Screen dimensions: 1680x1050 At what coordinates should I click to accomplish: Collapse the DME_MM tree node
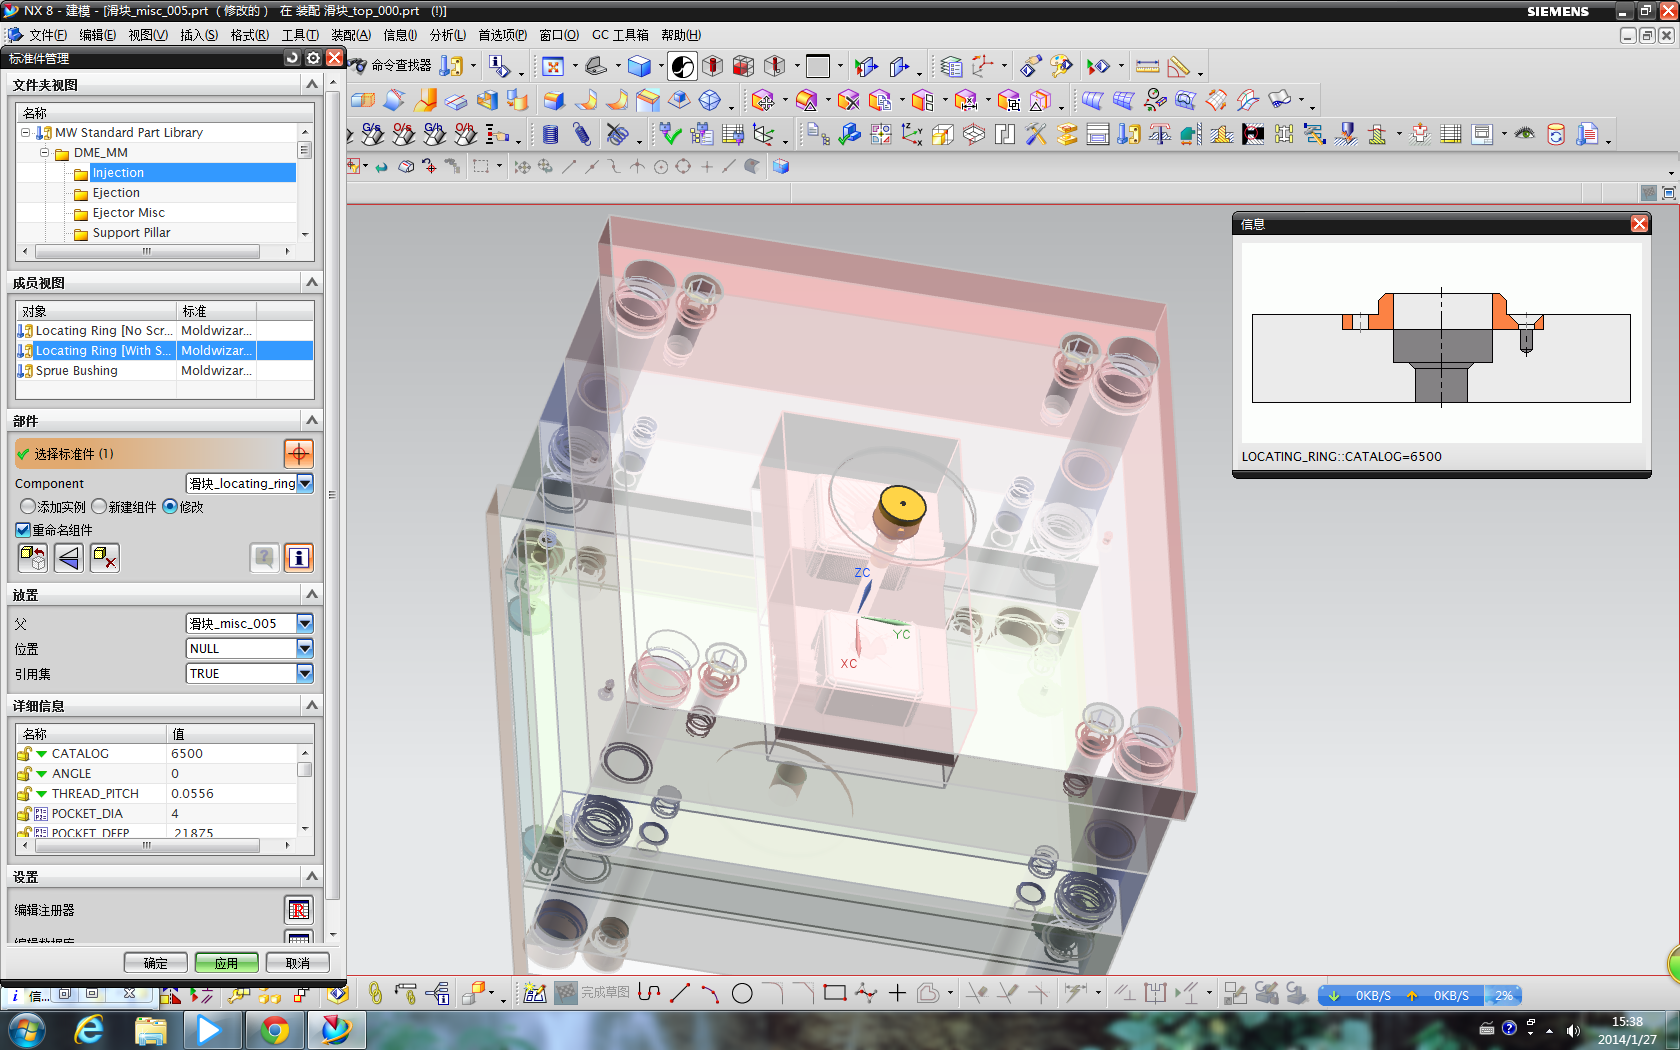[x=45, y=153]
